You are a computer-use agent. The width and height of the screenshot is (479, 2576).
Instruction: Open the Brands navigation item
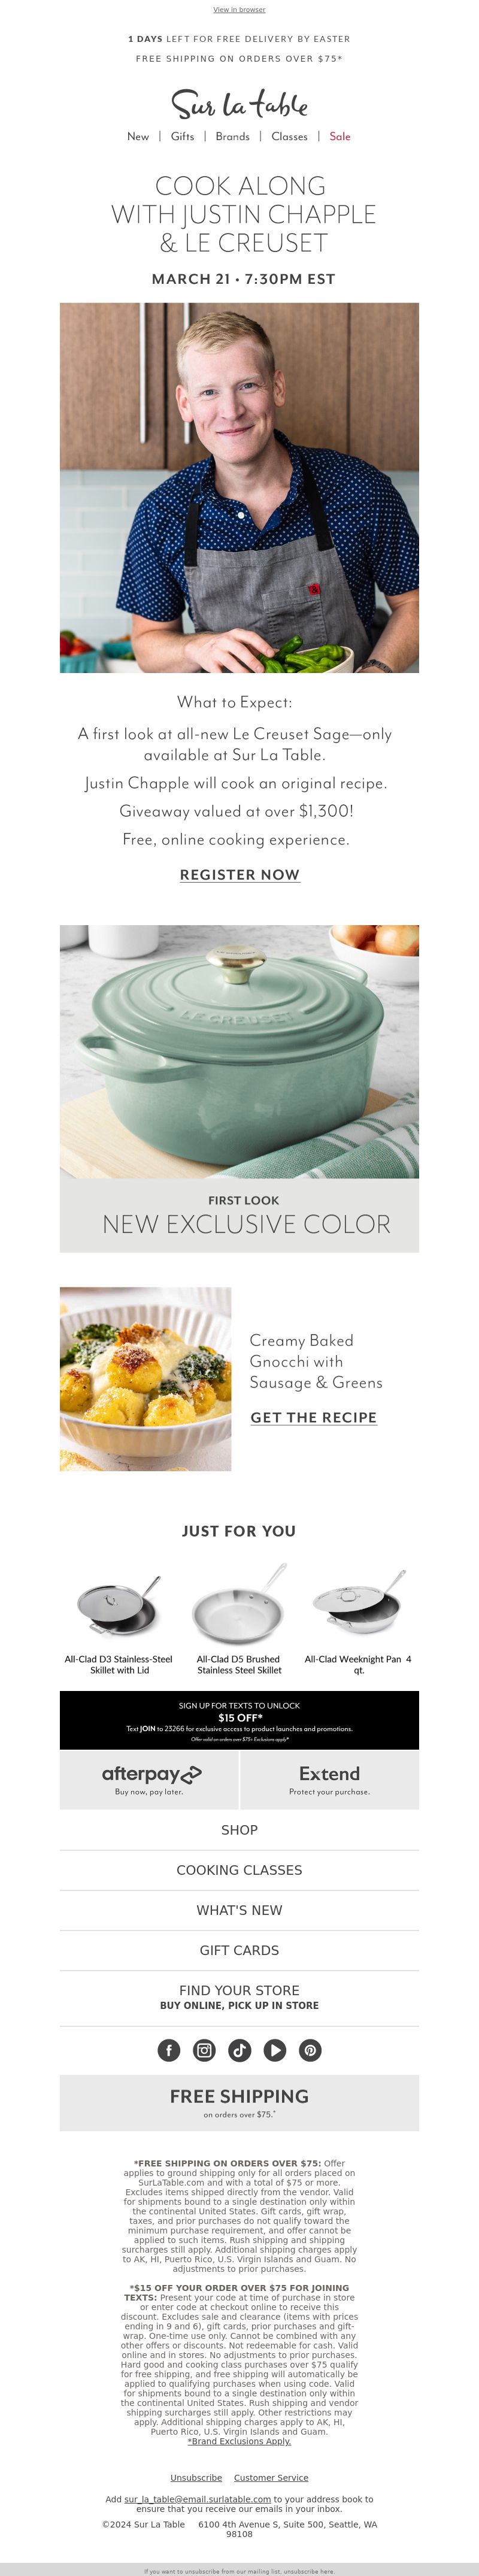coord(233,136)
